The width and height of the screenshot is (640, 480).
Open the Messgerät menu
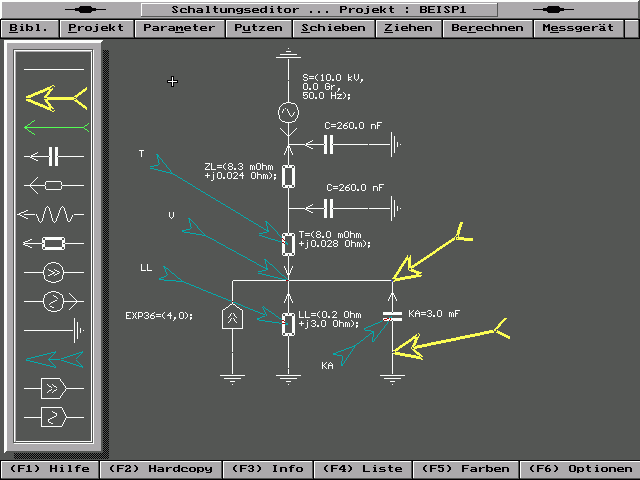579,28
